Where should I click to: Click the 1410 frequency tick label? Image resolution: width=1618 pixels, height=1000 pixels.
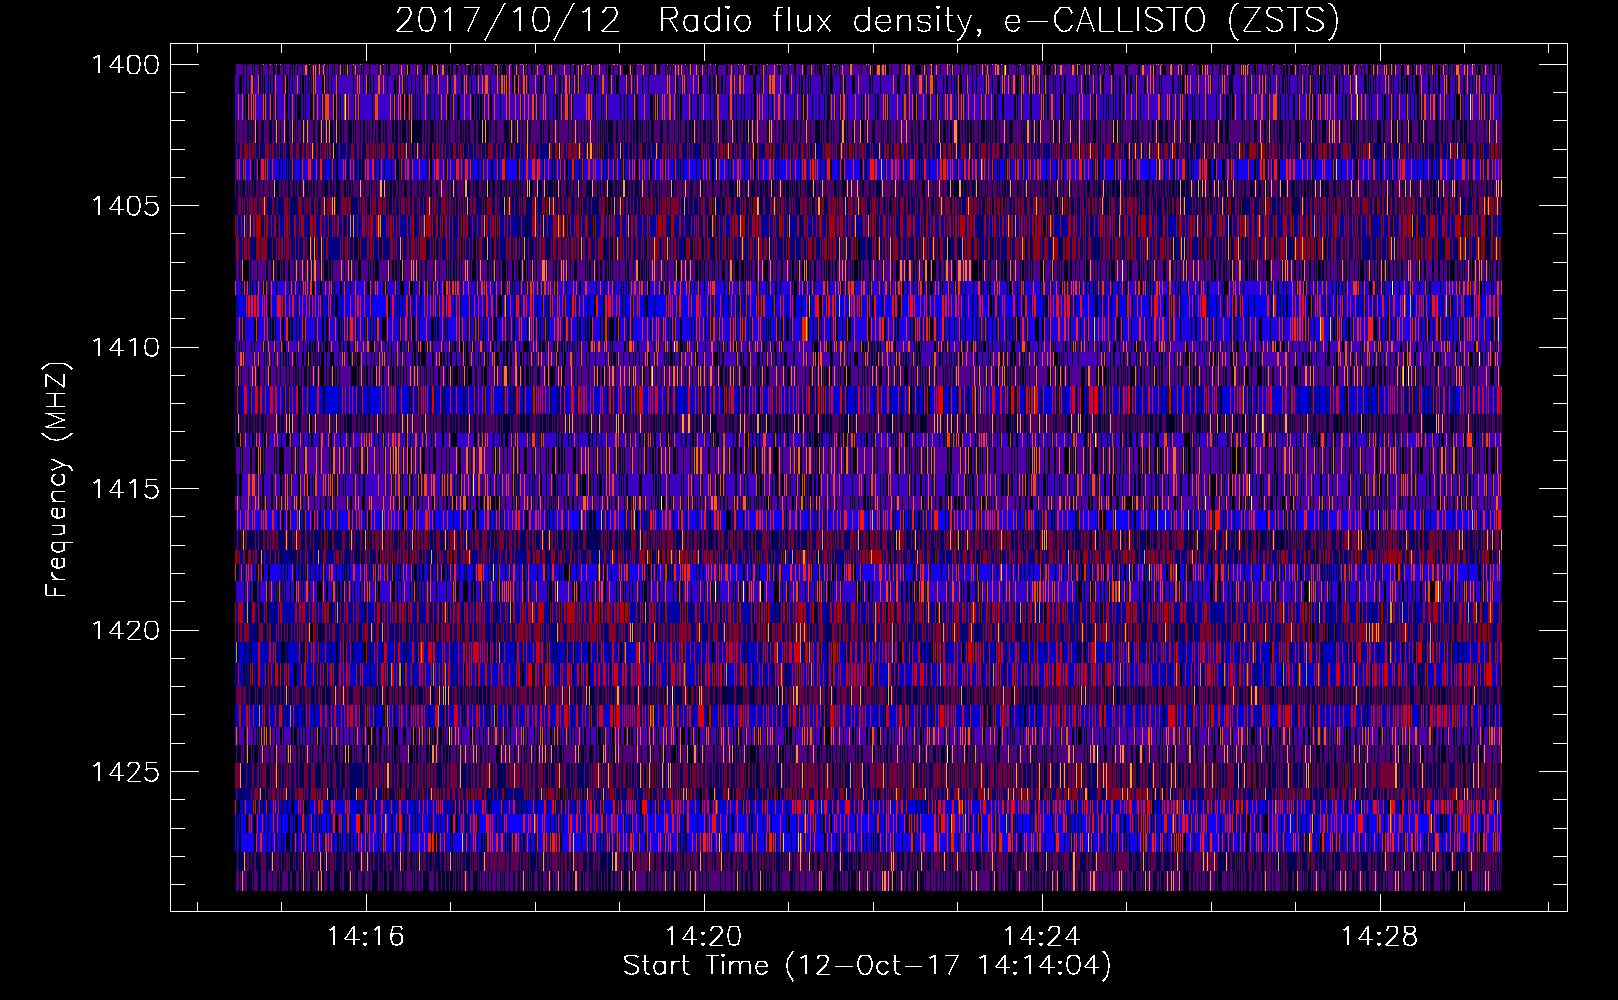(x=125, y=348)
